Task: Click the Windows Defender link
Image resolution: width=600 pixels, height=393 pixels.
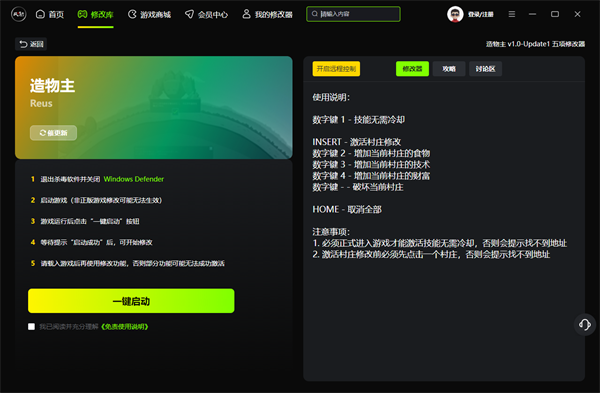Action: [x=134, y=179]
